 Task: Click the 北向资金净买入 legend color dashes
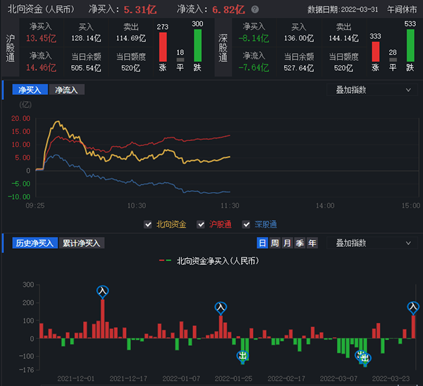point(165,261)
